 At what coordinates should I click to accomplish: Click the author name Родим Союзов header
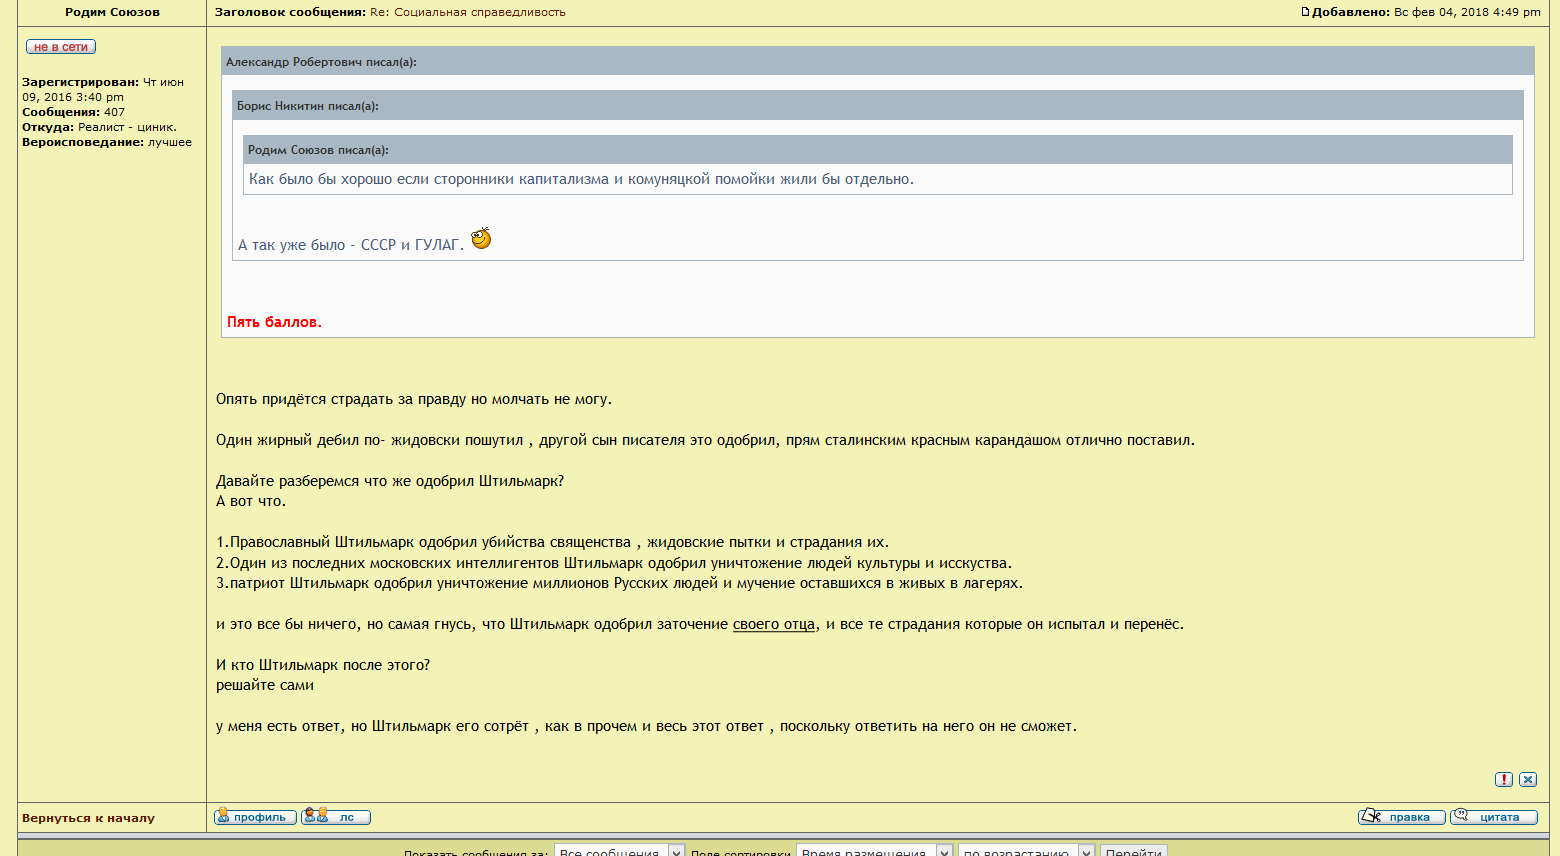pos(112,12)
